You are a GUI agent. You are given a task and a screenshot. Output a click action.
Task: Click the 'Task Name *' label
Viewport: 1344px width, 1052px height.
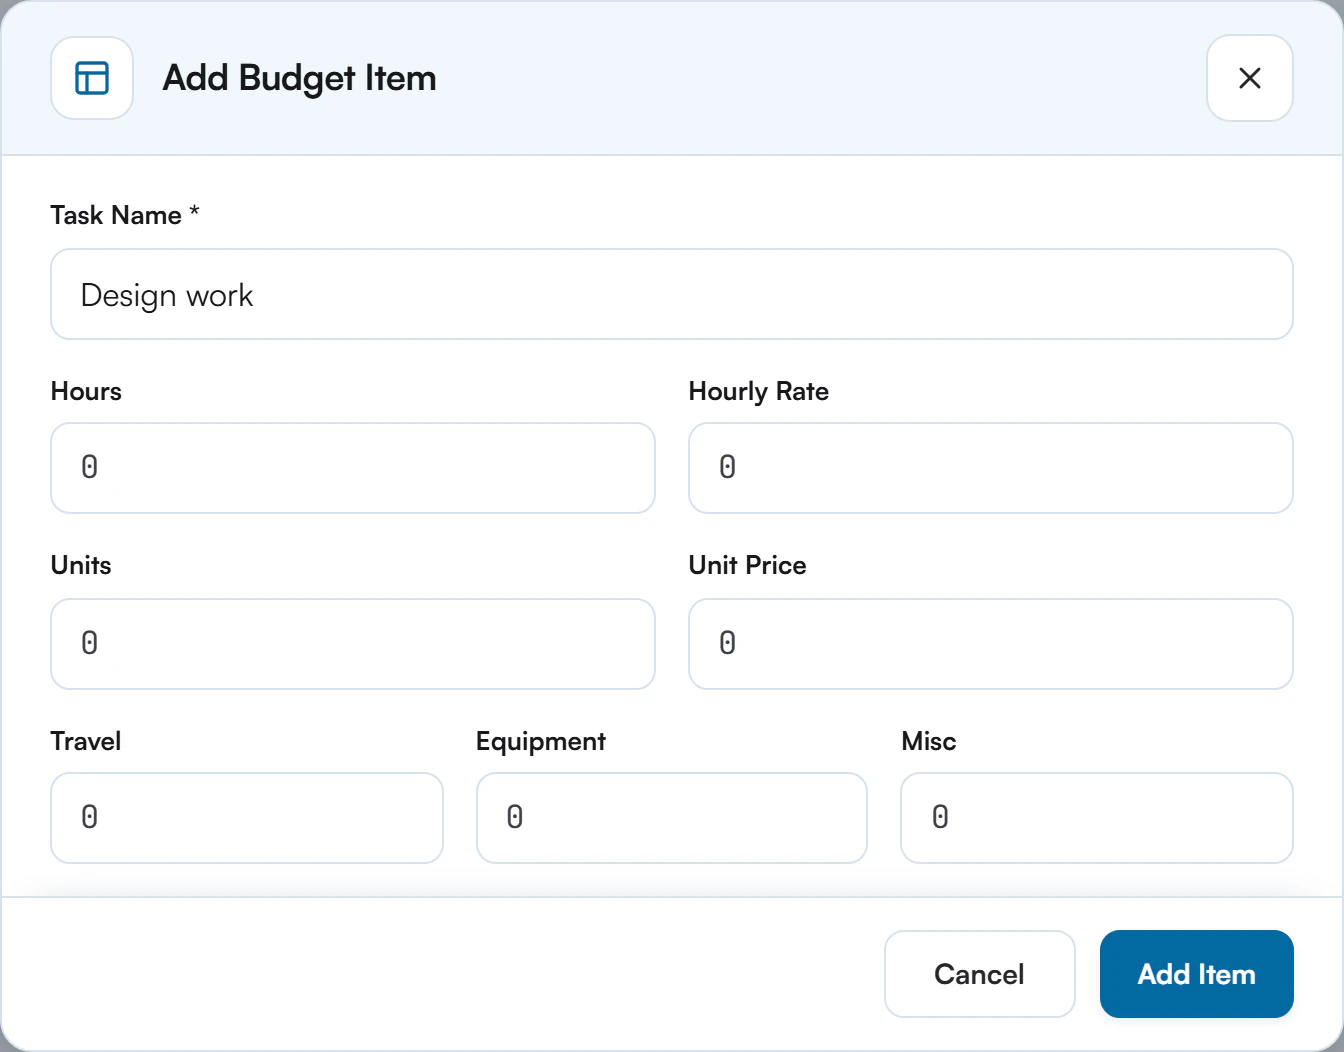coord(125,215)
